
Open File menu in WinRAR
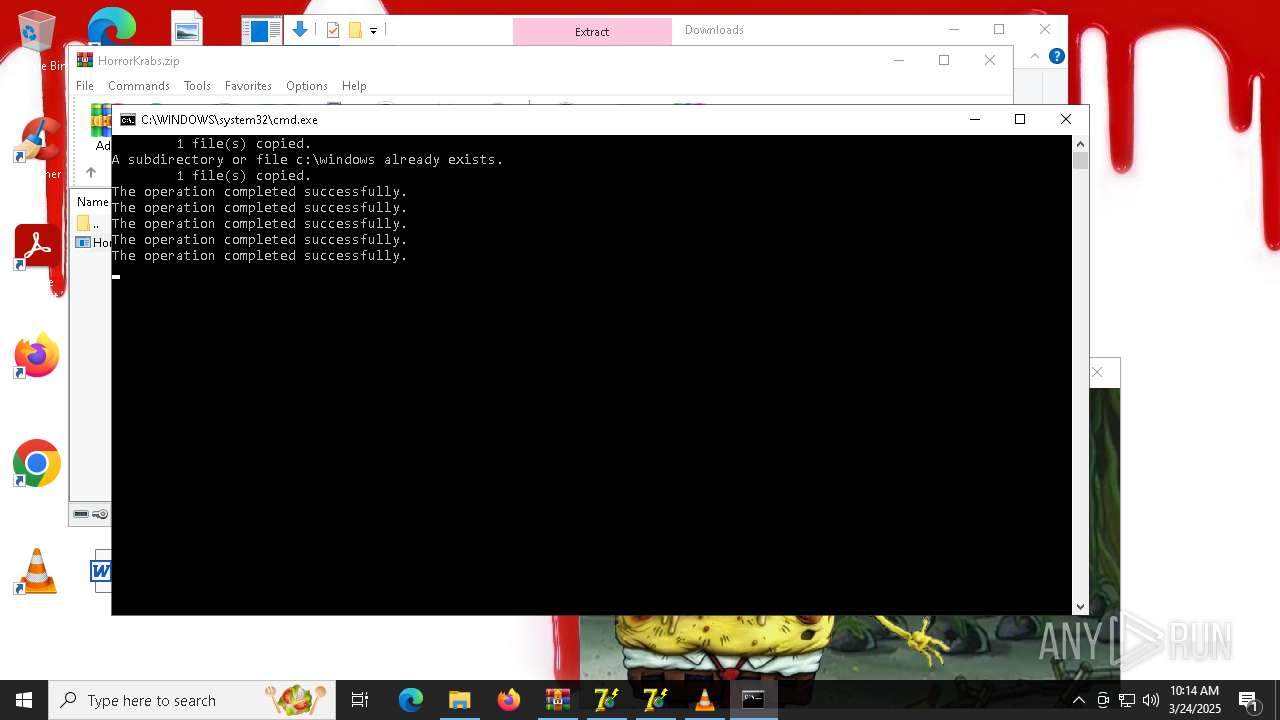pyautogui.click(x=85, y=86)
